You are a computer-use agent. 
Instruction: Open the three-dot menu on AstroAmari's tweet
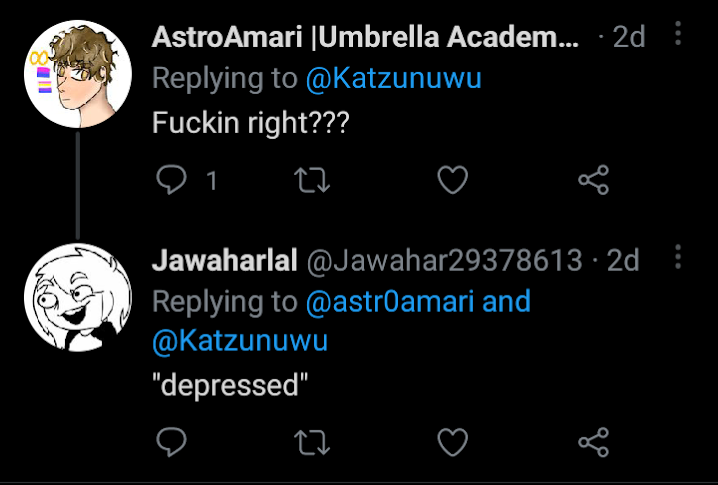point(678,33)
